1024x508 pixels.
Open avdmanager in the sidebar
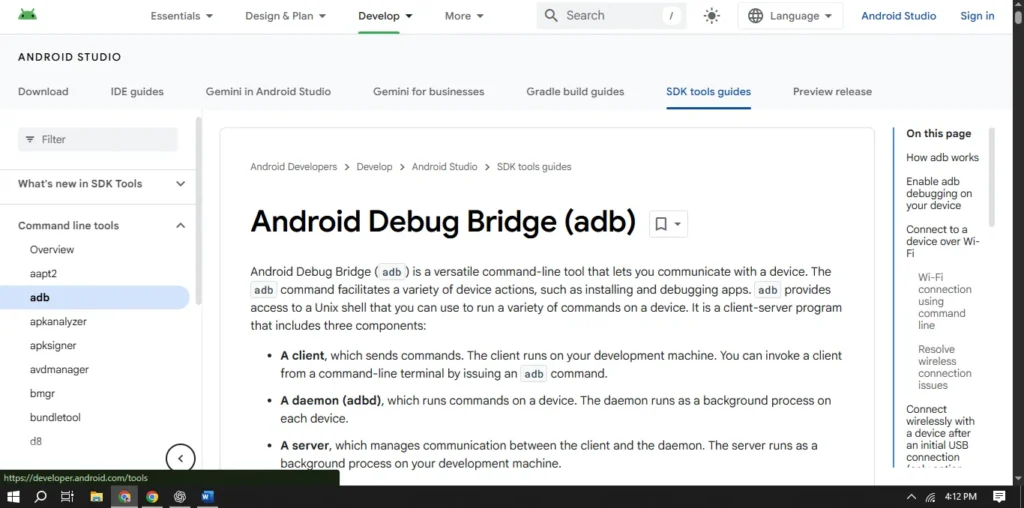(59, 370)
